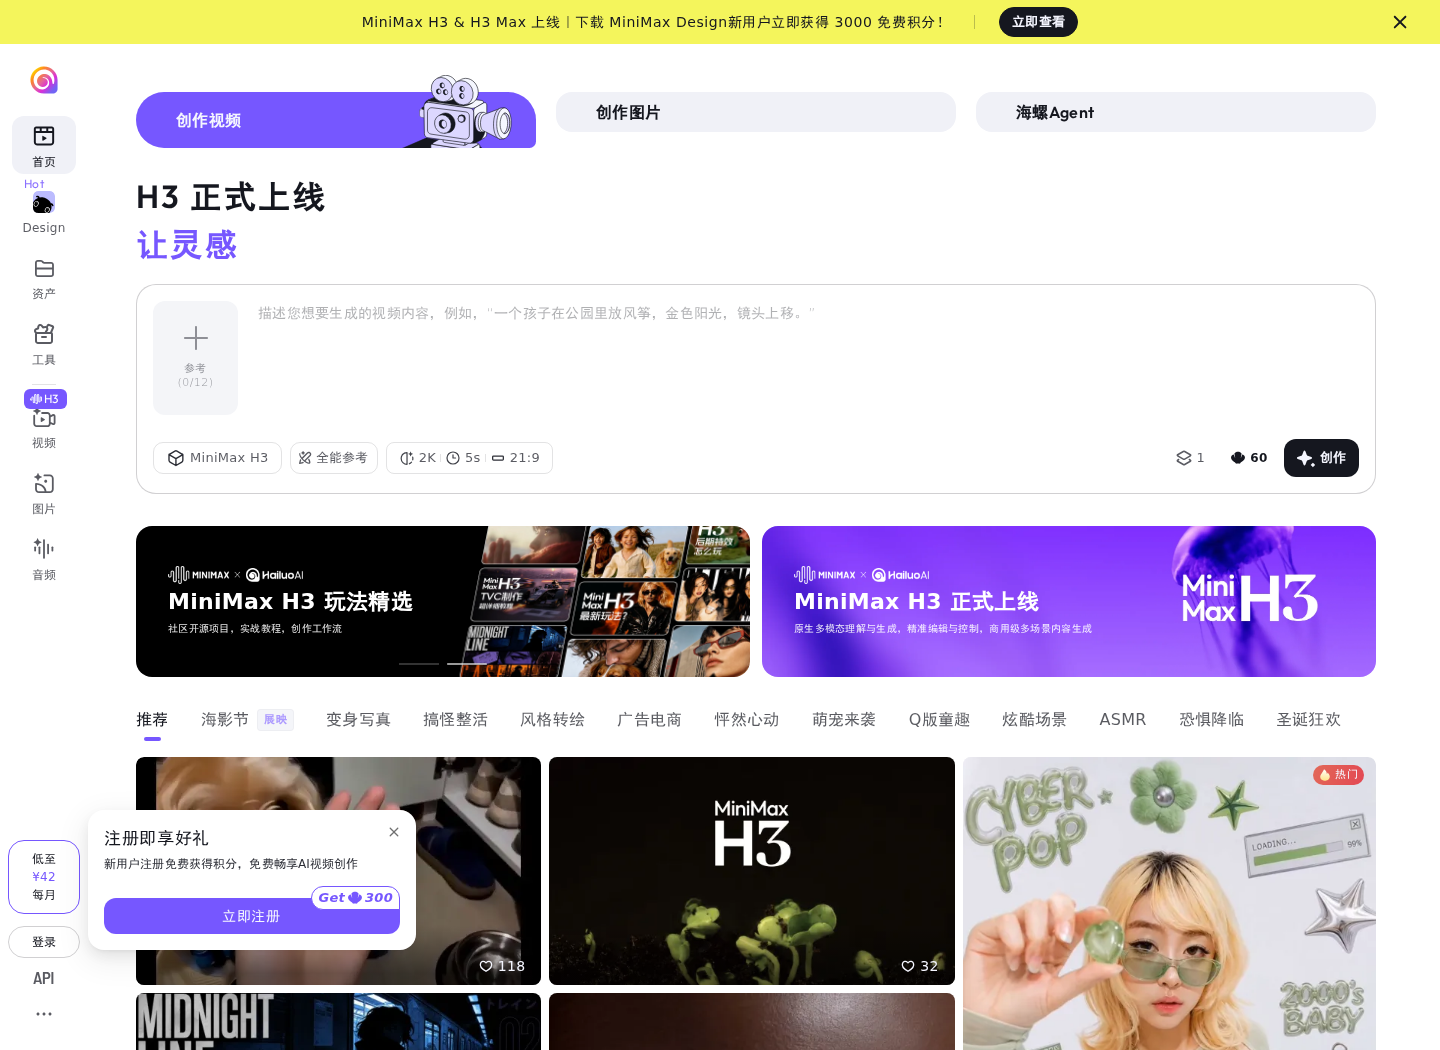Click the Hailuo logo in the sidebar
The width and height of the screenshot is (1440, 1050).
[44, 80]
